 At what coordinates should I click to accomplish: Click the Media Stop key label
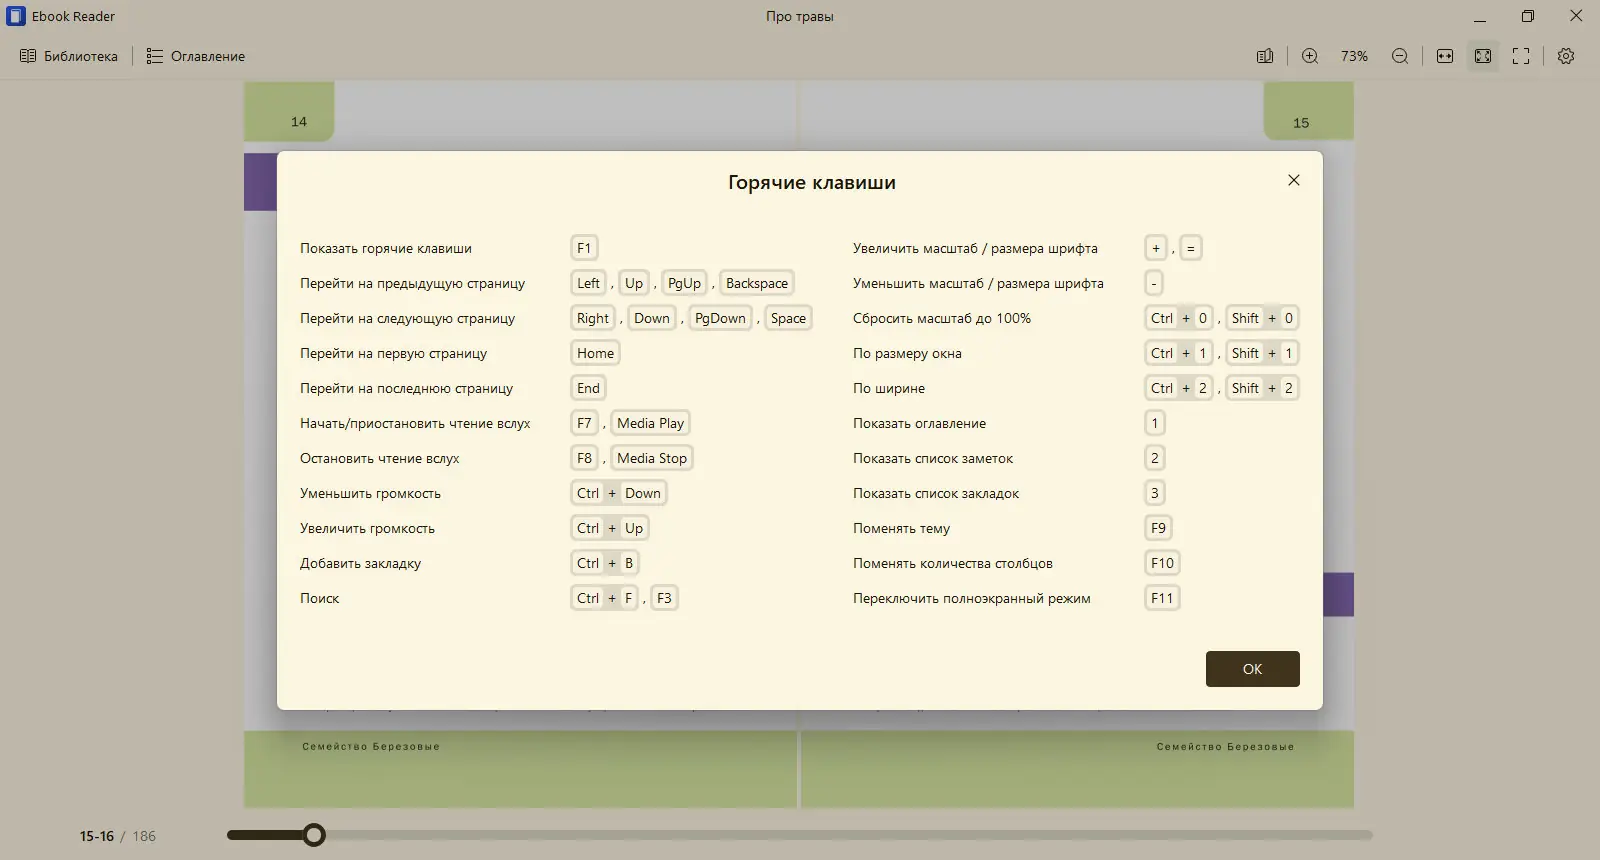click(x=652, y=458)
